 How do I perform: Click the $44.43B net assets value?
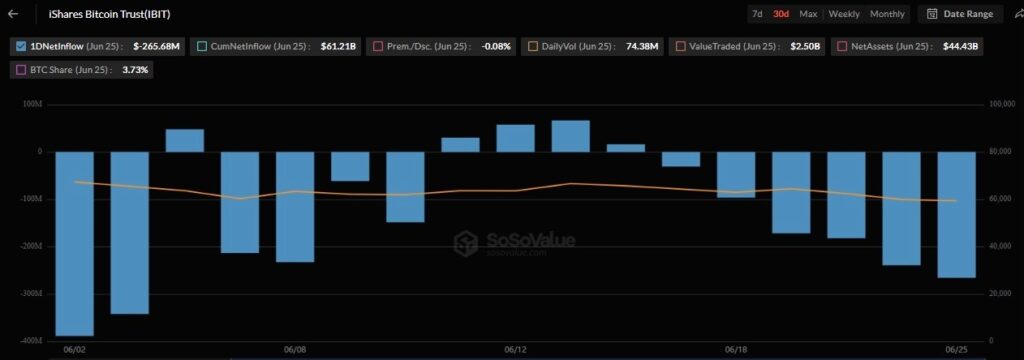tap(960, 46)
